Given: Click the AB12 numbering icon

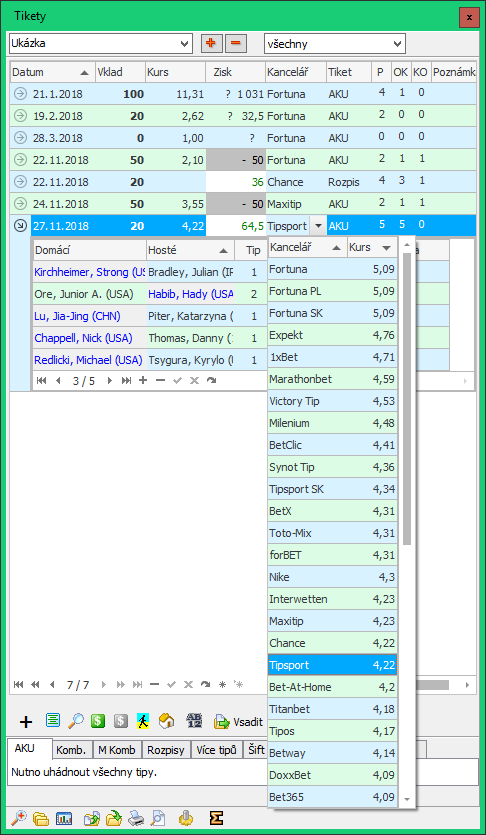Looking at the screenshot, I should click(193, 722).
